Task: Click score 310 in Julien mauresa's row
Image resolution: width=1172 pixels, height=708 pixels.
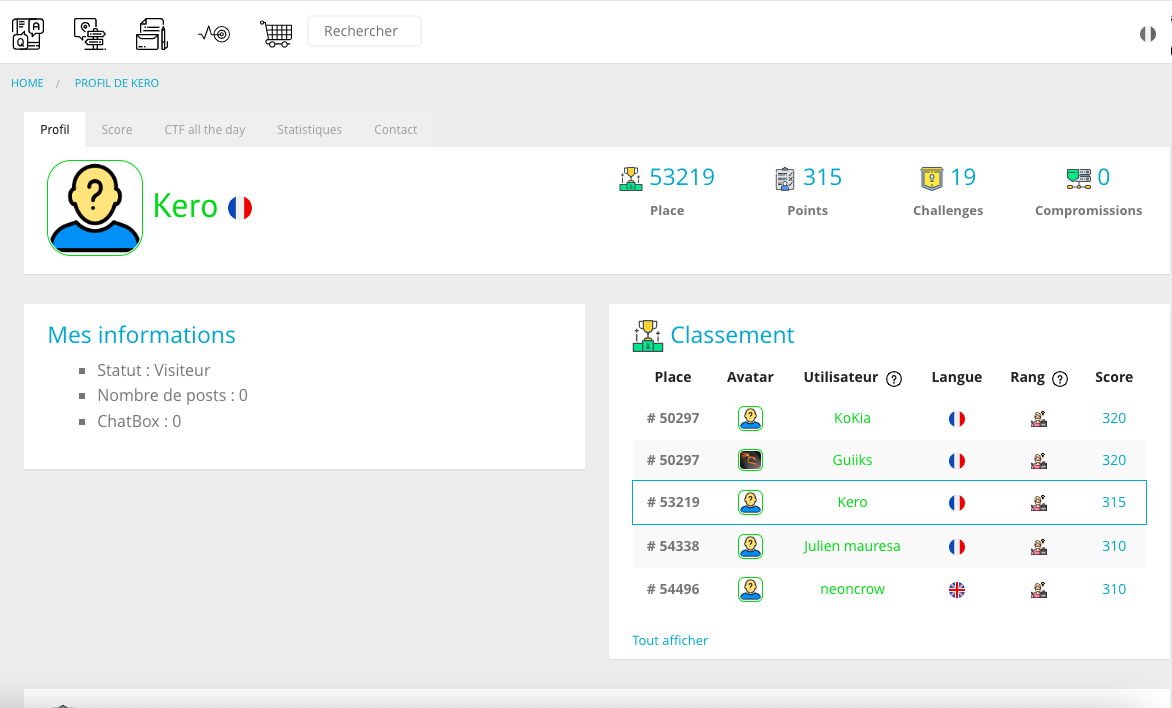Action: [1114, 546]
